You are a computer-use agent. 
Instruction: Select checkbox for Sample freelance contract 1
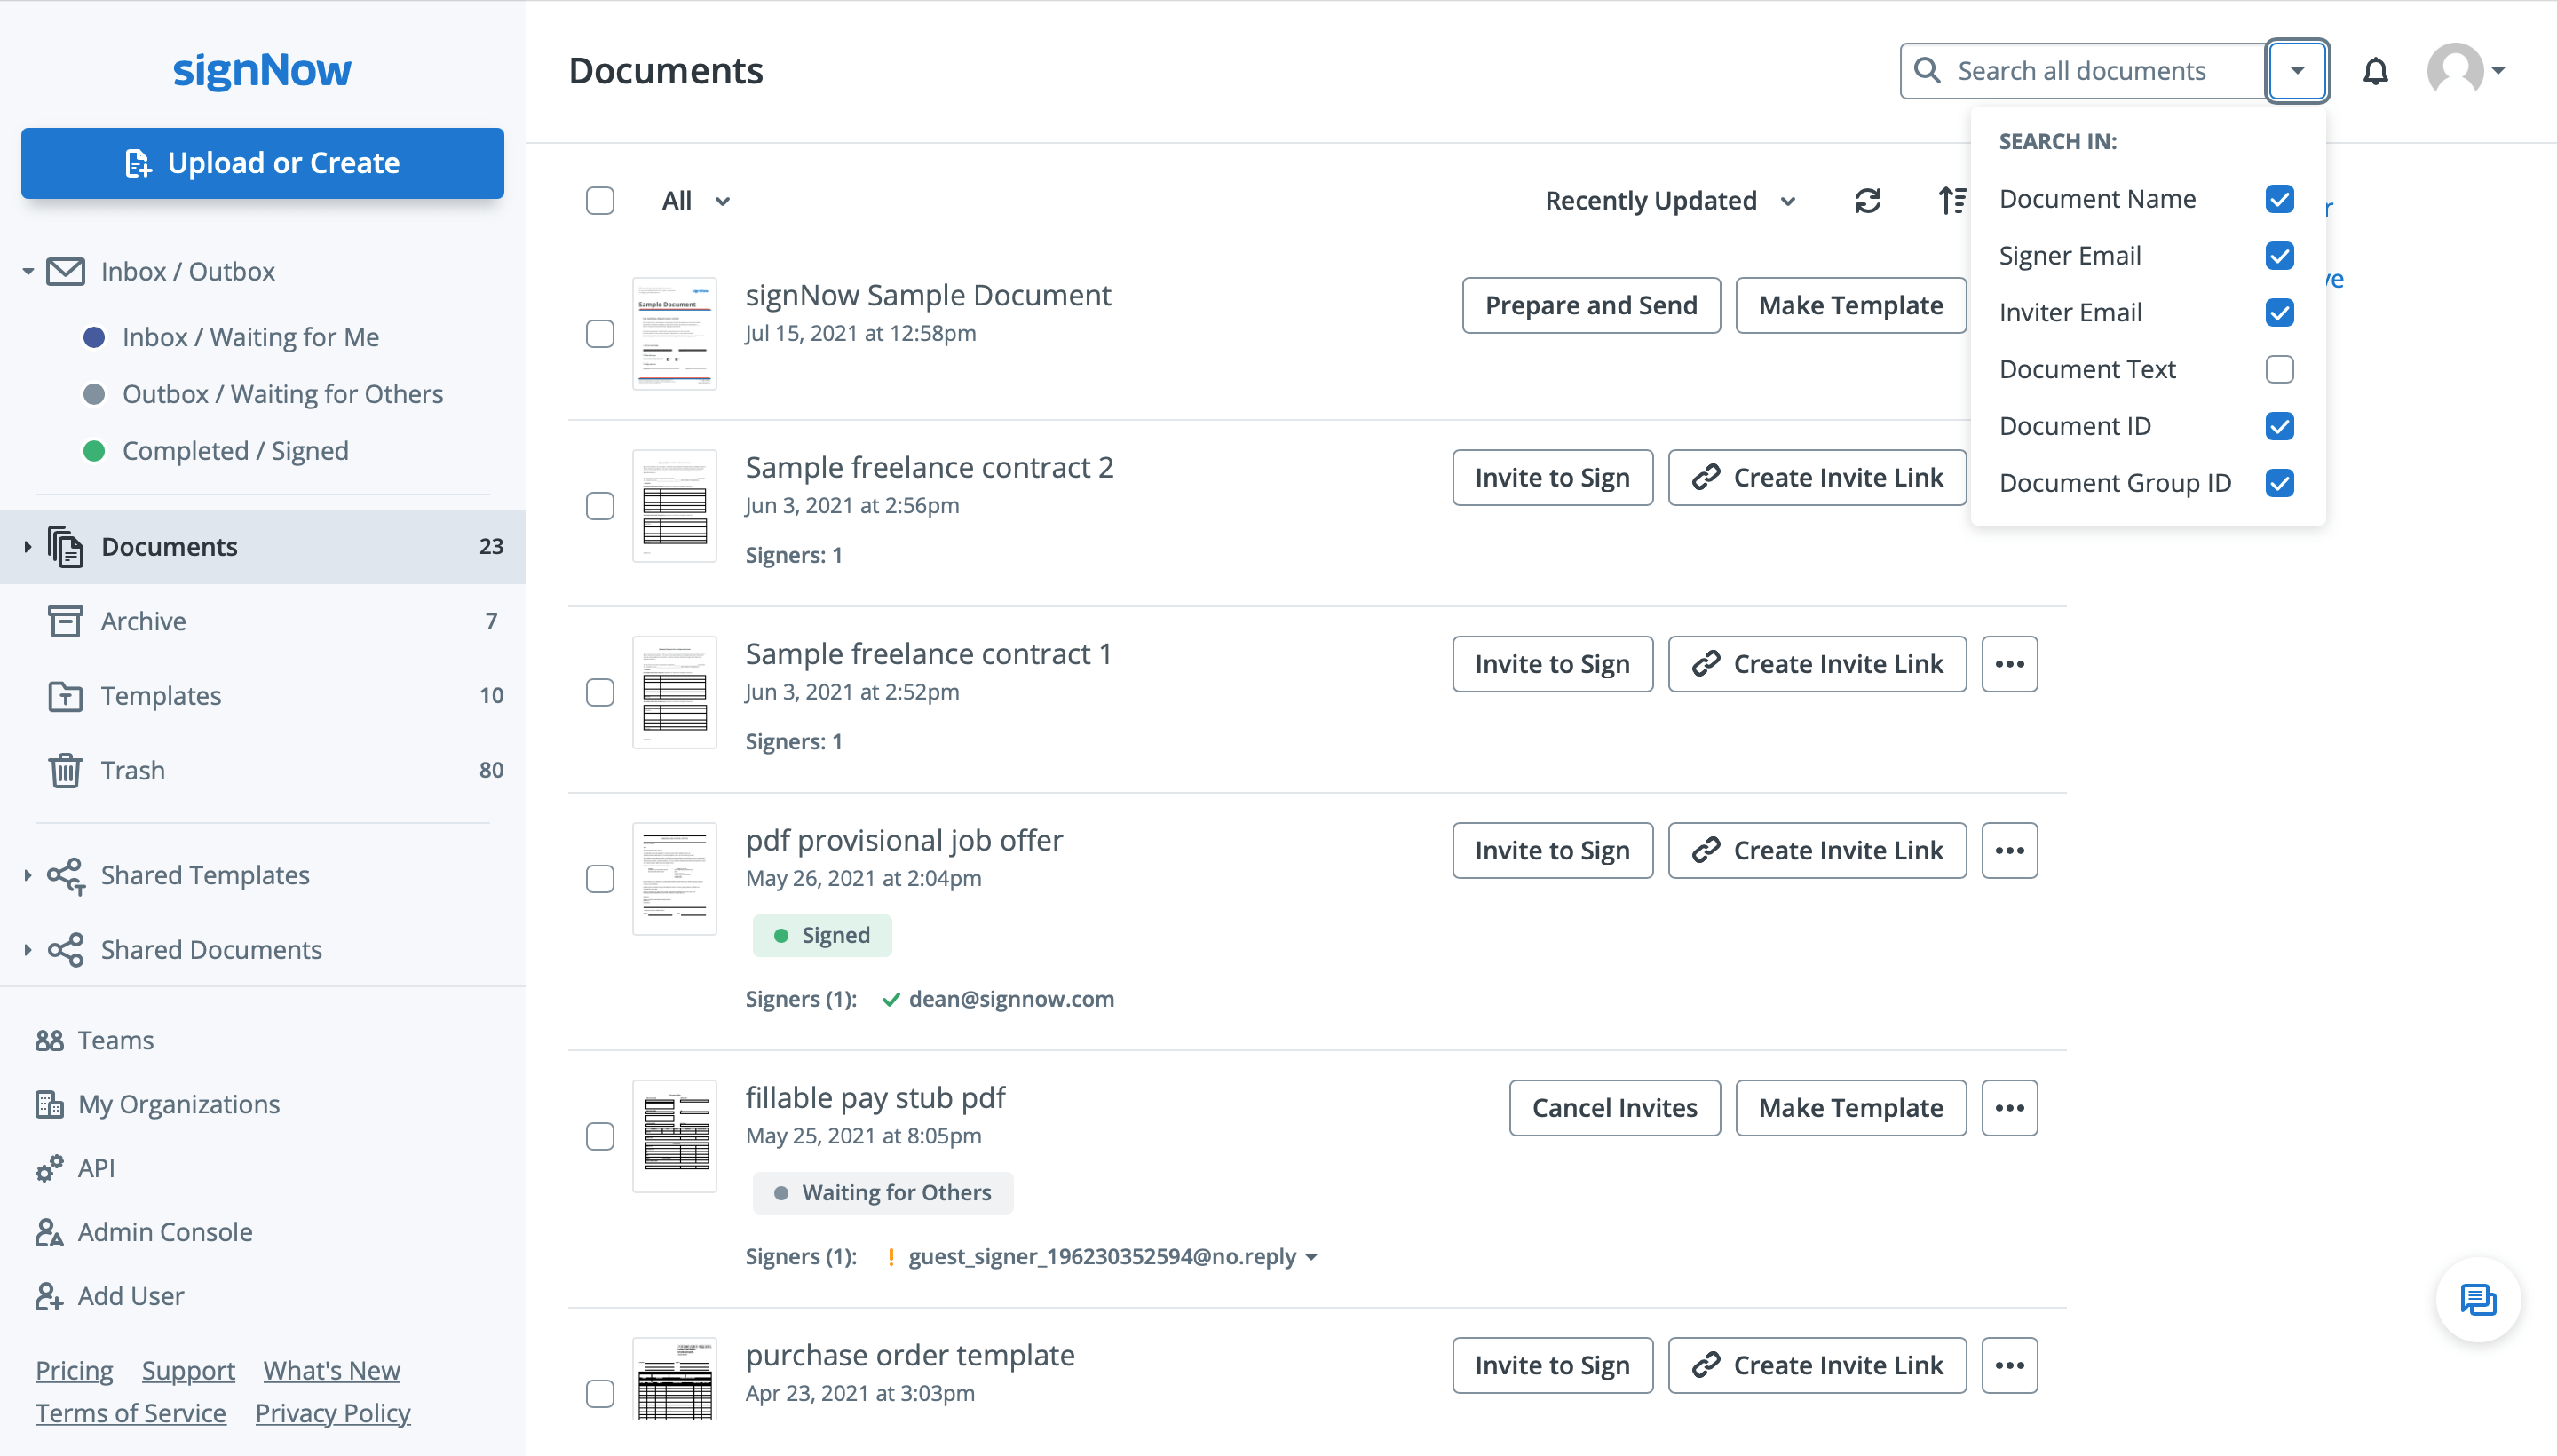click(600, 692)
